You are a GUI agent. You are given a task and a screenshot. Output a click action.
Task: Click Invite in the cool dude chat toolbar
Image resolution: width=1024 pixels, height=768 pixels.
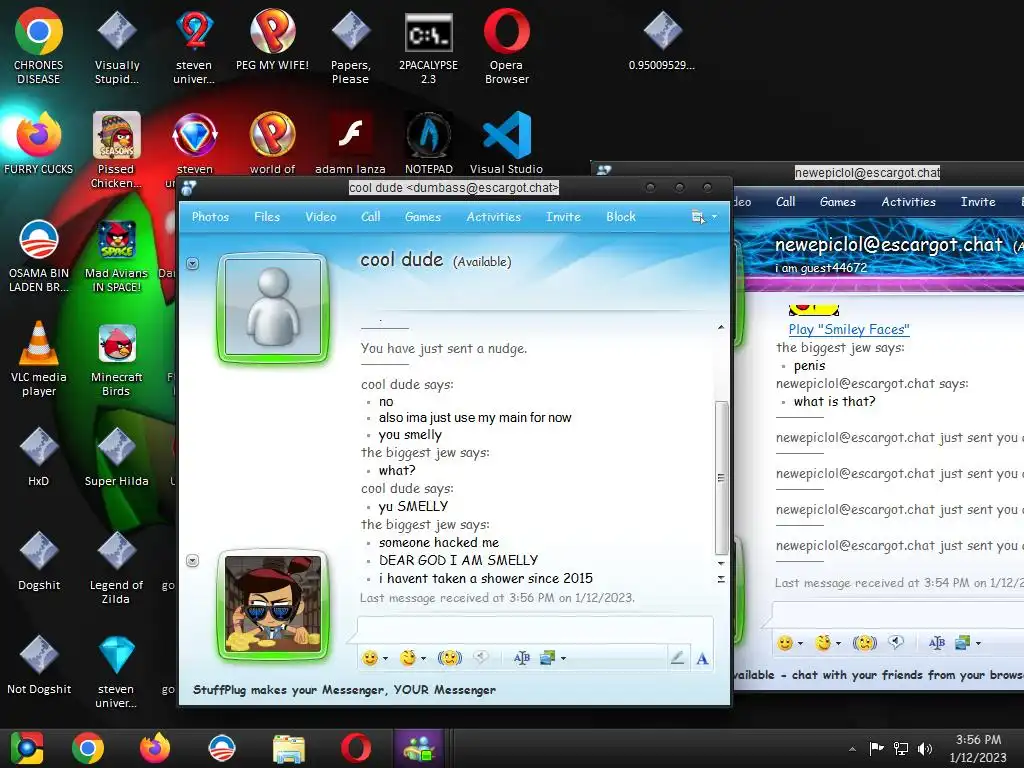[x=563, y=217]
